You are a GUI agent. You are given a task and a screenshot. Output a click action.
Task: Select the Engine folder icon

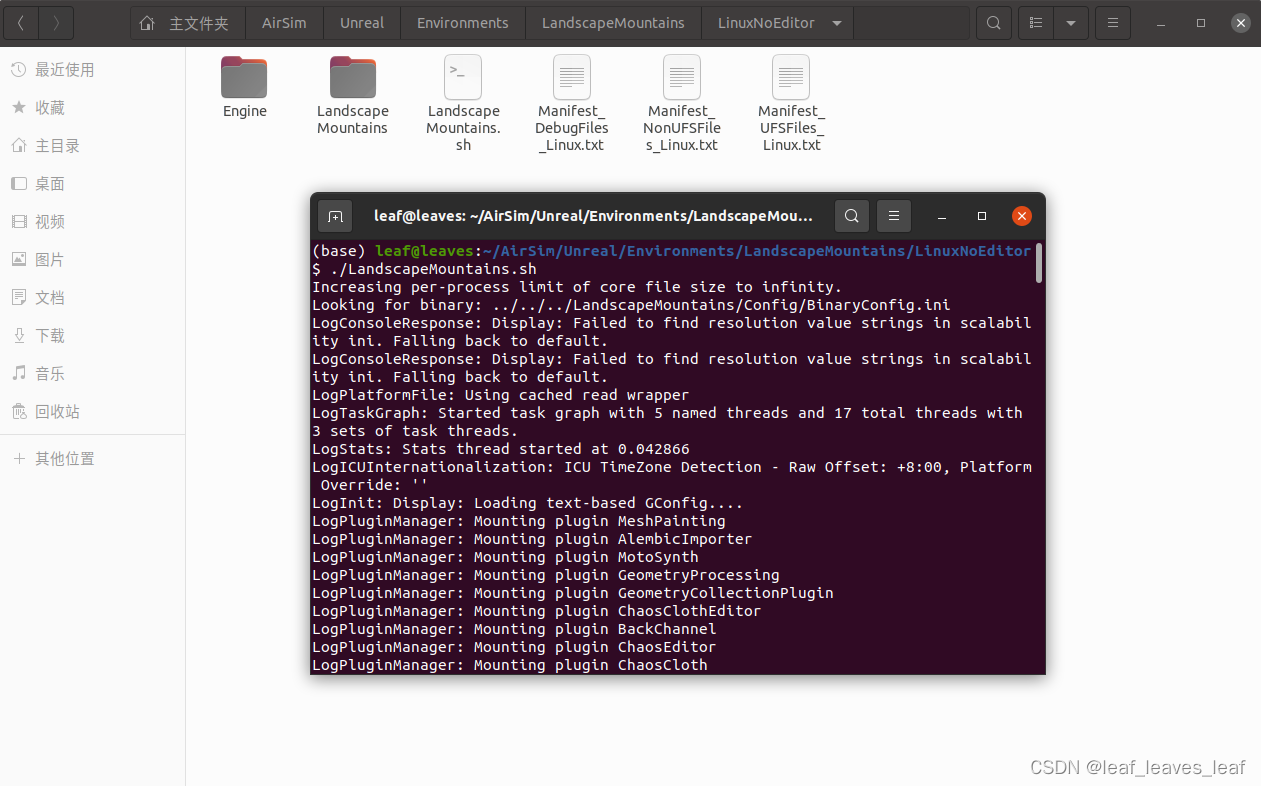244,77
